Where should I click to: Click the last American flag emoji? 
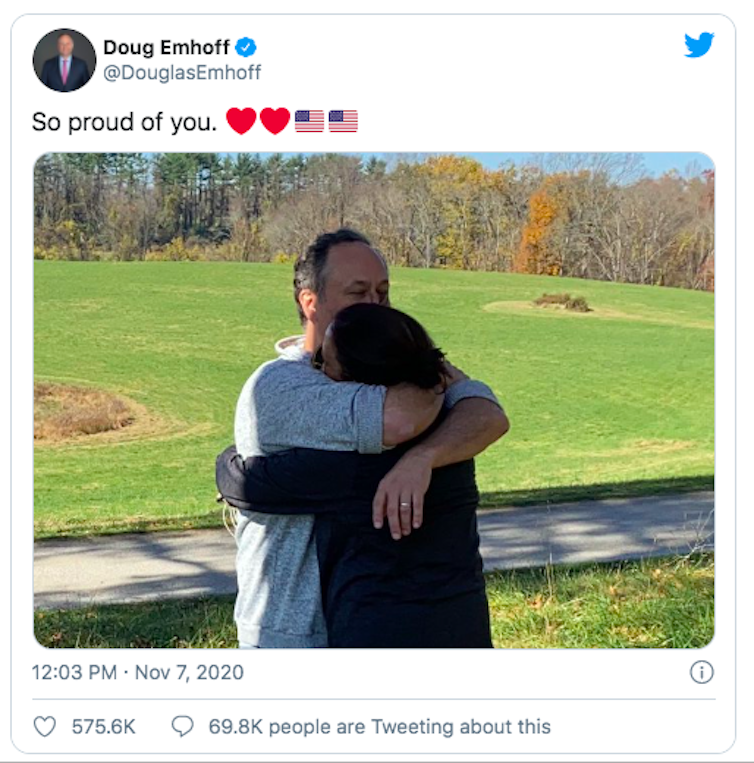(343, 121)
